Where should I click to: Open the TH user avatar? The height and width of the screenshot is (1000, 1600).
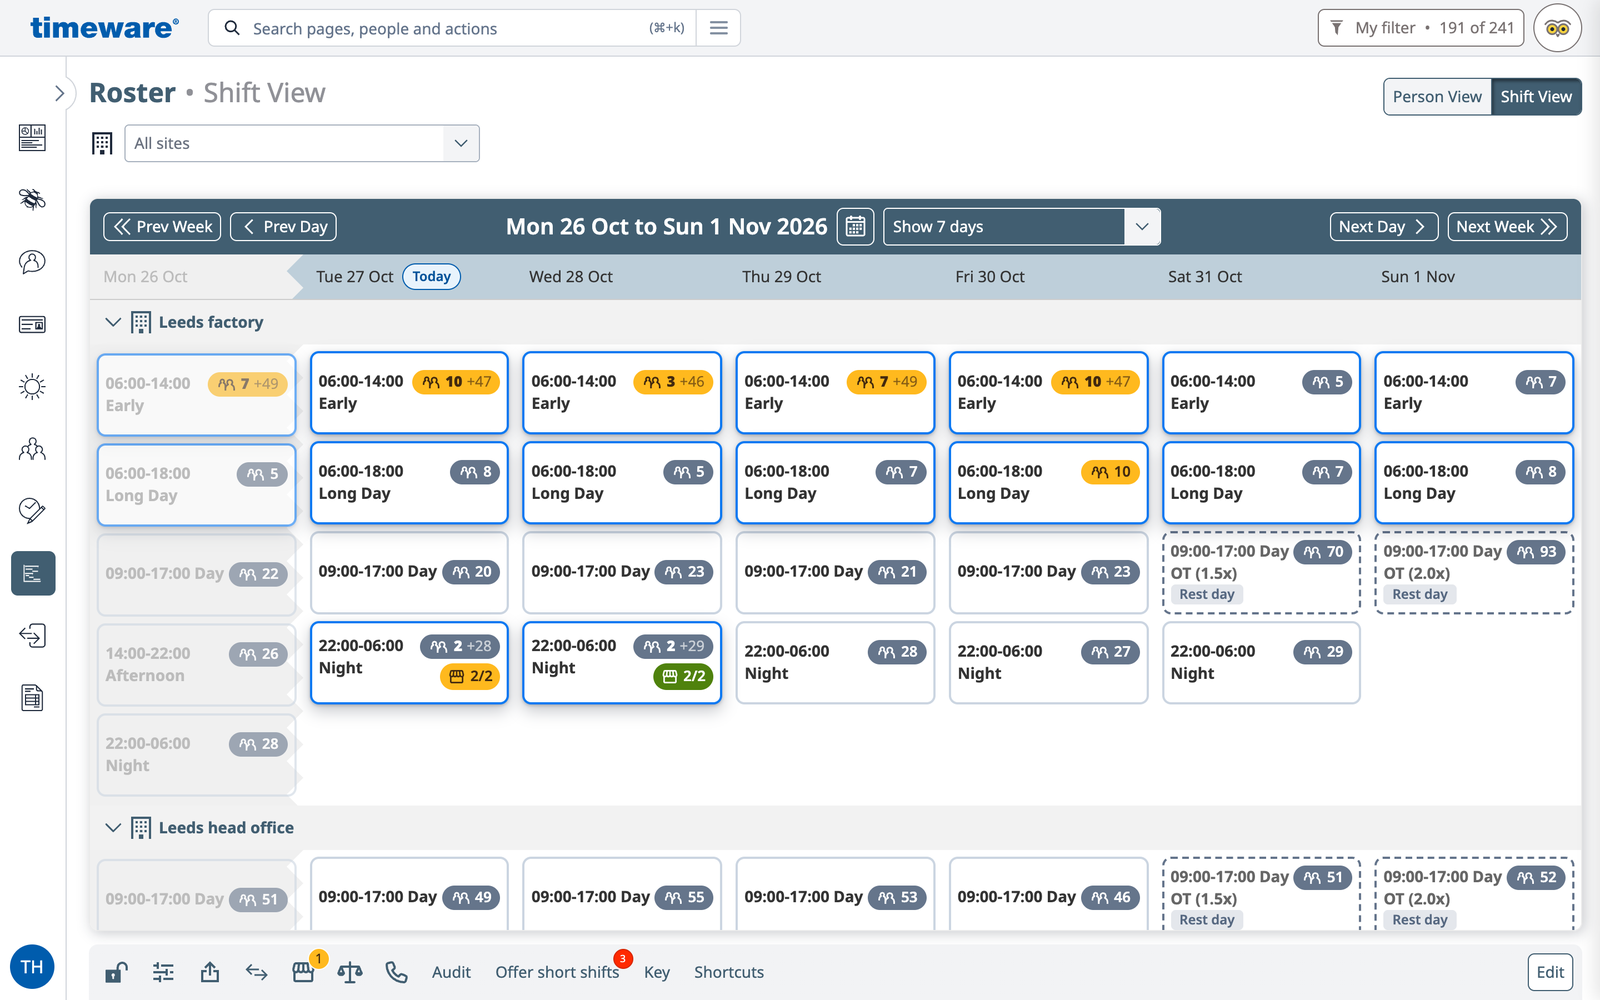[32, 967]
